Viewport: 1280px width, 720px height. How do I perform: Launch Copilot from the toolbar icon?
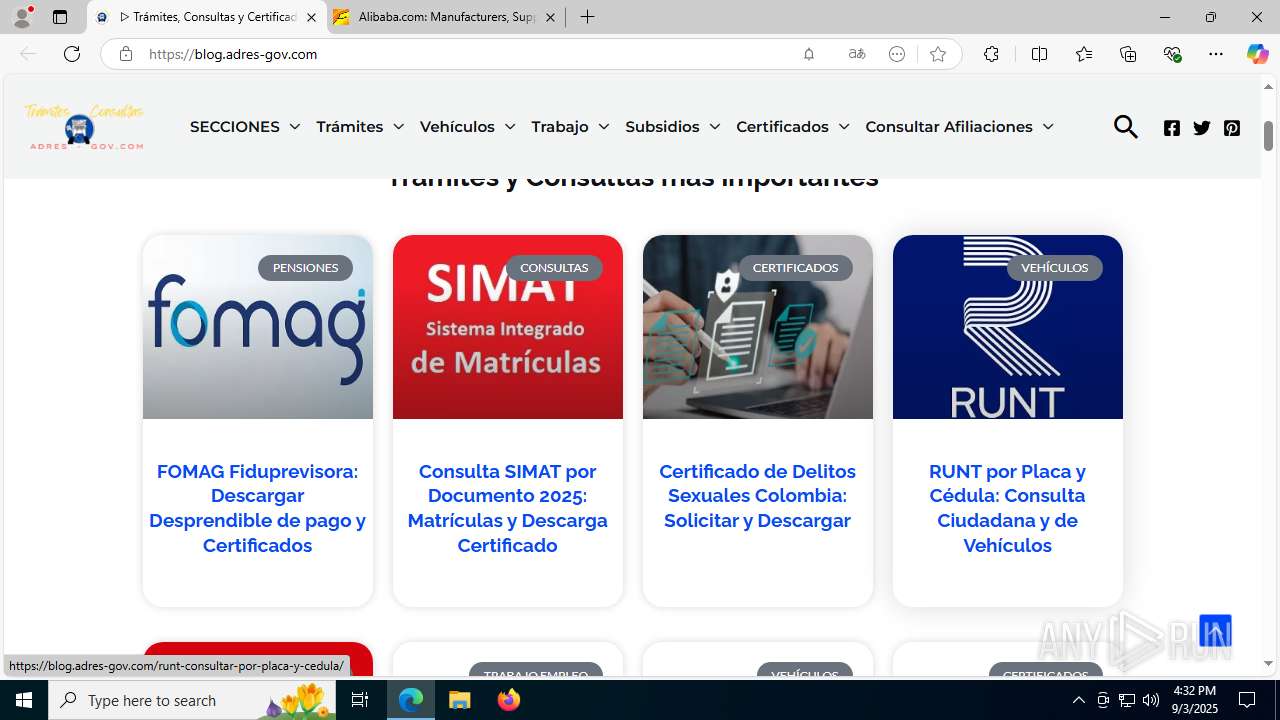[x=1257, y=54]
